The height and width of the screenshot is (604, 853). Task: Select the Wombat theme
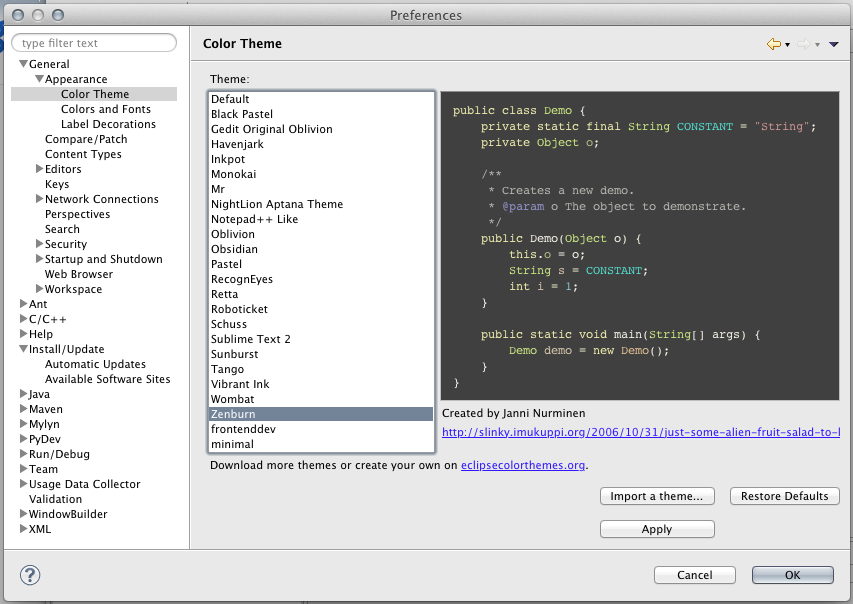321,399
